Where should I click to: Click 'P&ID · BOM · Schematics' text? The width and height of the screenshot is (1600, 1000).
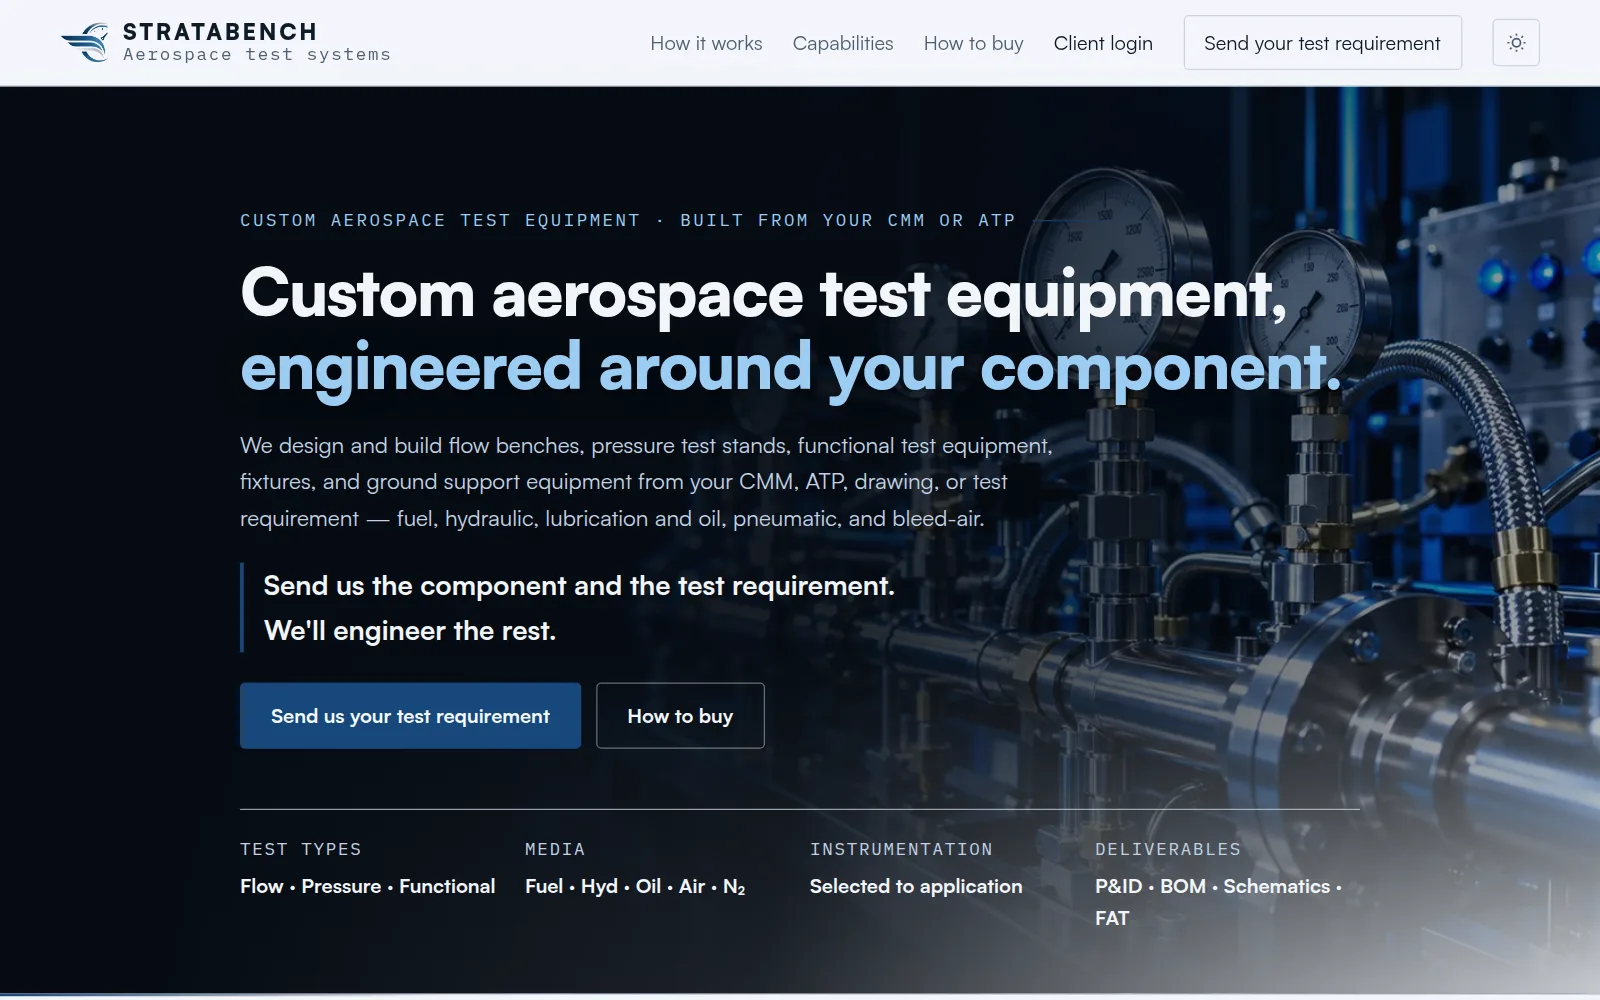click(x=1212, y=887)
